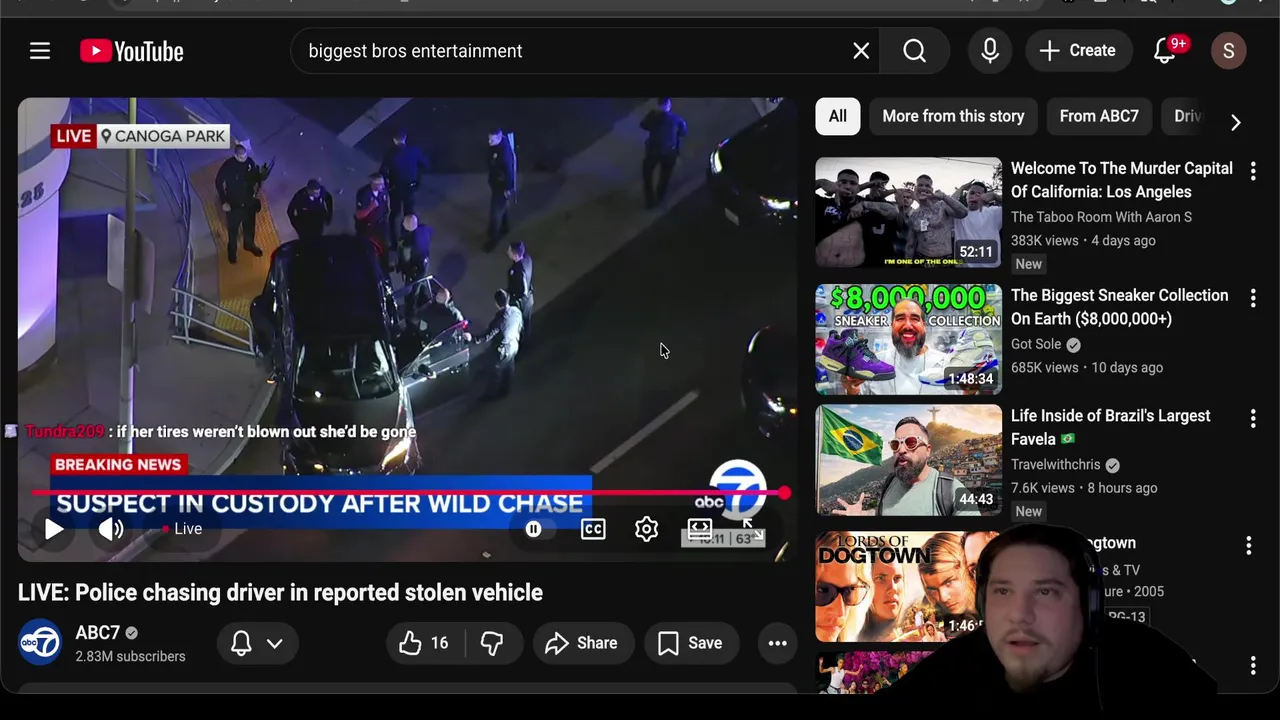Open options for Sneaker Collection video
The width and height of the screenshot is (1280, 720).
[1253, 298]
